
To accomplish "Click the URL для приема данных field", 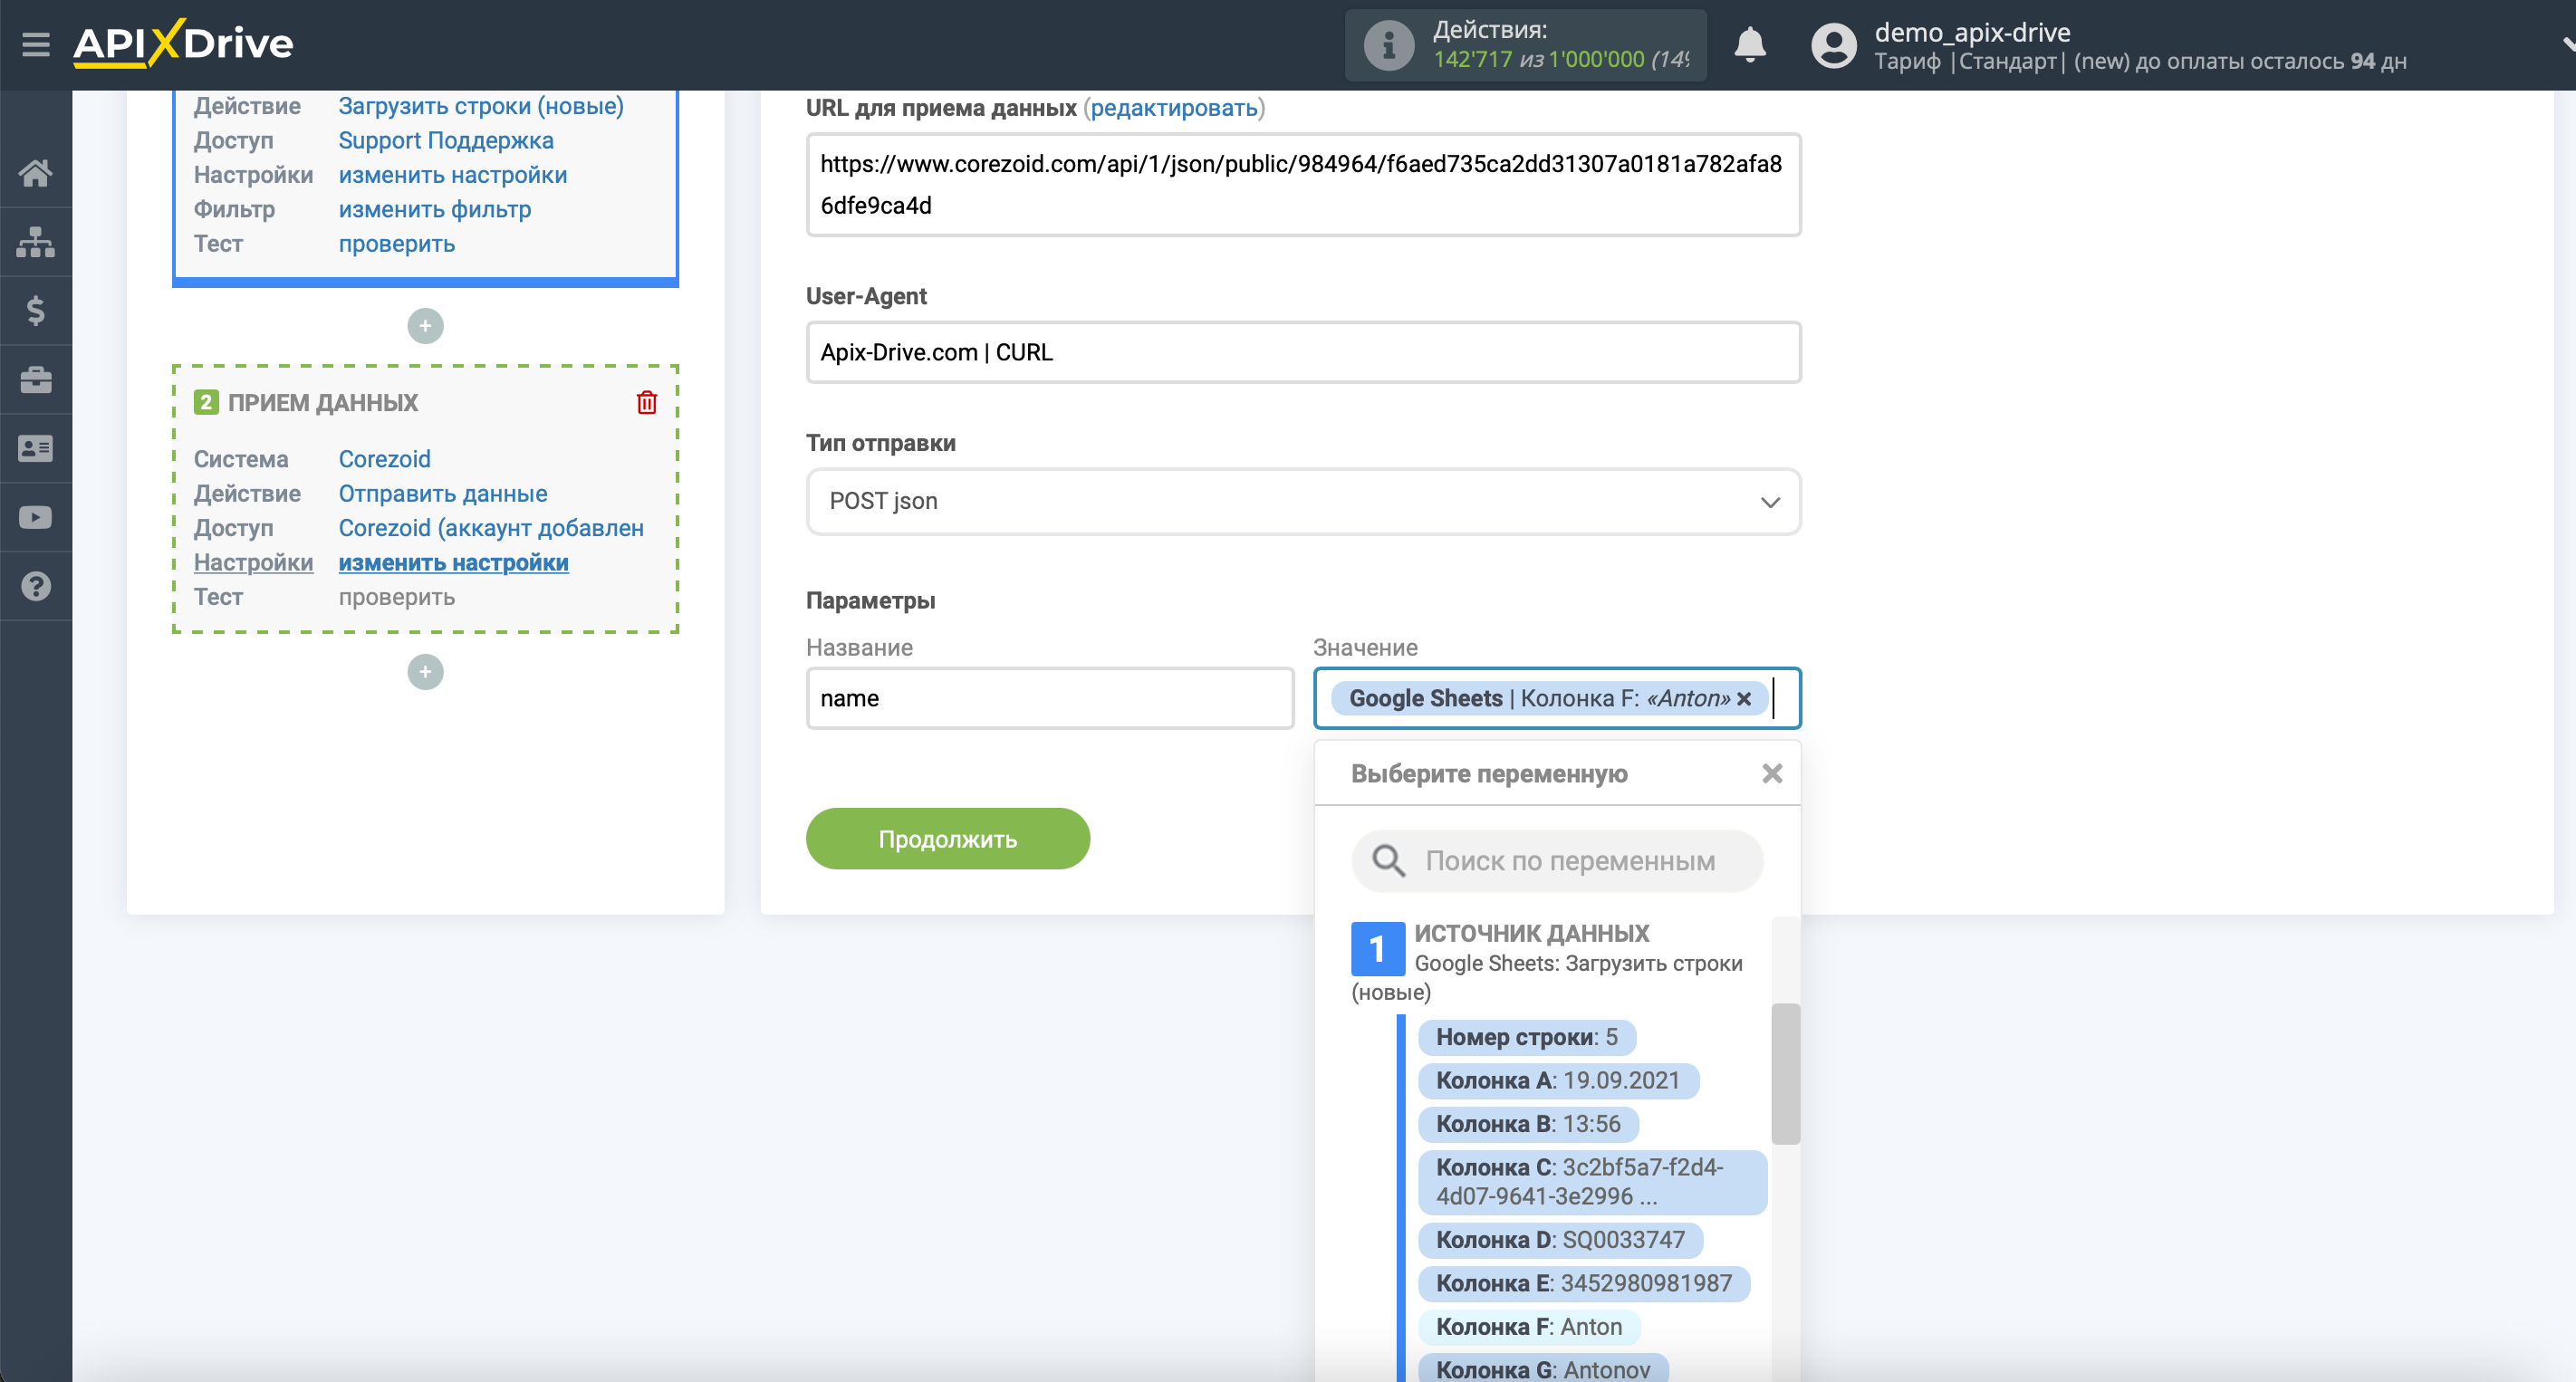I will [1303, 185].
